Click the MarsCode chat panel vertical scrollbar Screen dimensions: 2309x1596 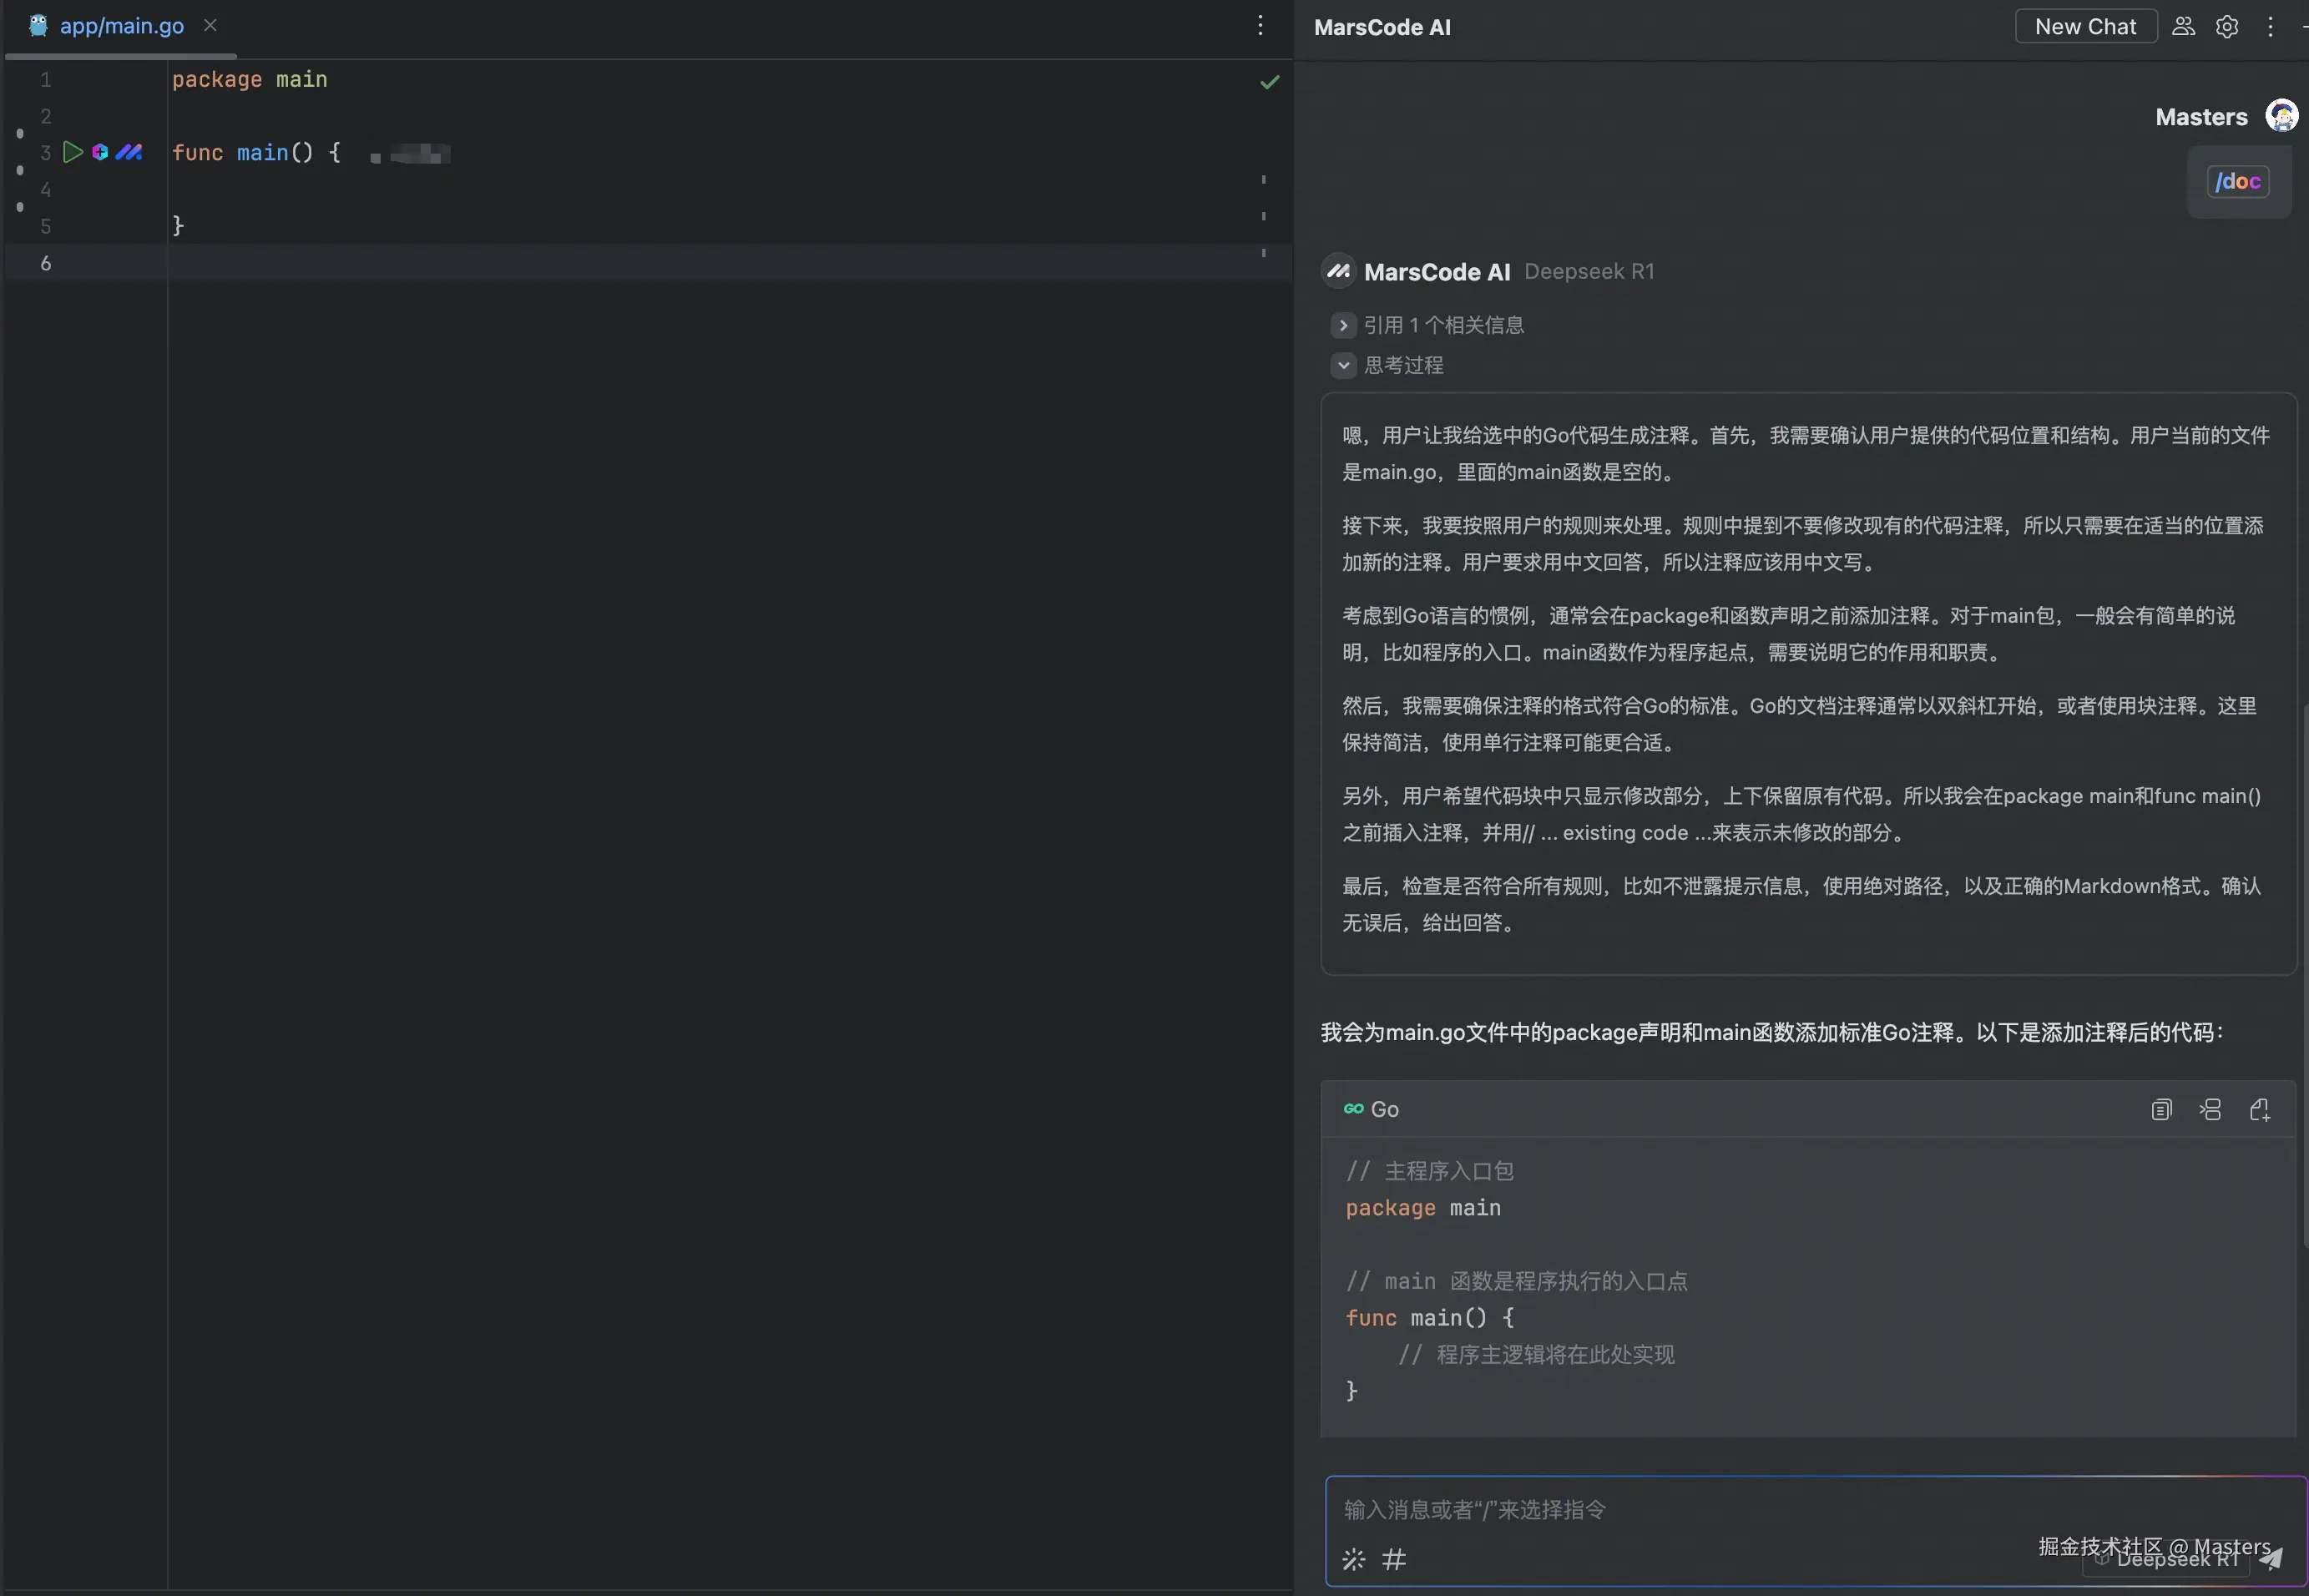tap(2304, 975)
